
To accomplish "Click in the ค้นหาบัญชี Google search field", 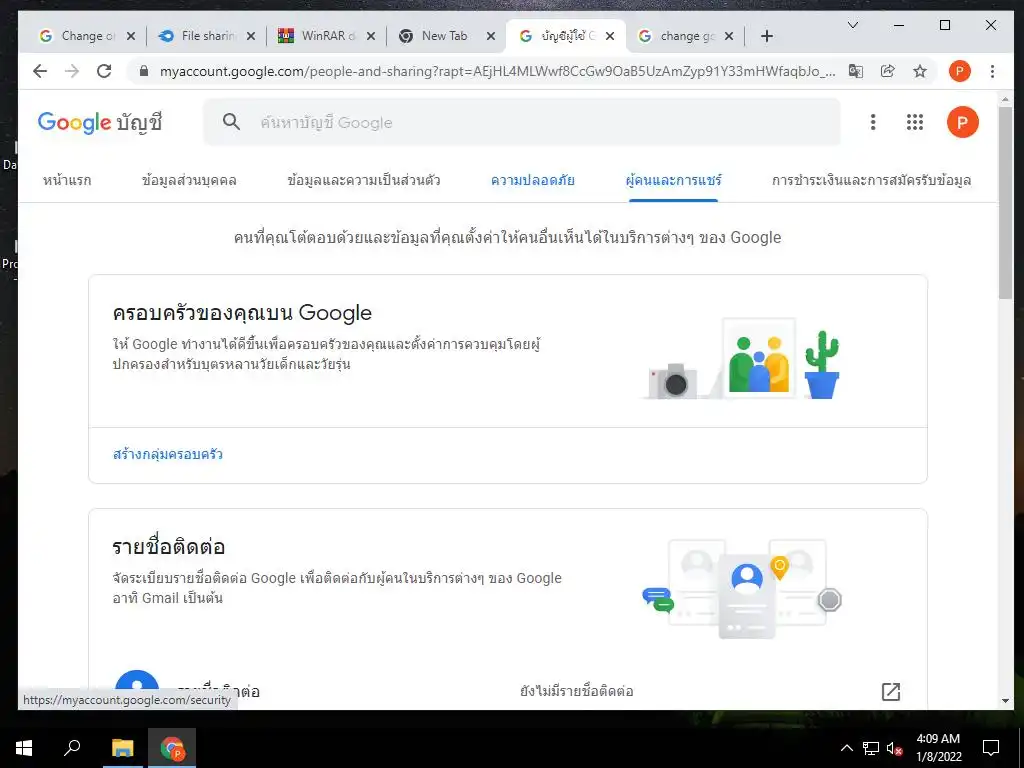I will tap(522, 122).
